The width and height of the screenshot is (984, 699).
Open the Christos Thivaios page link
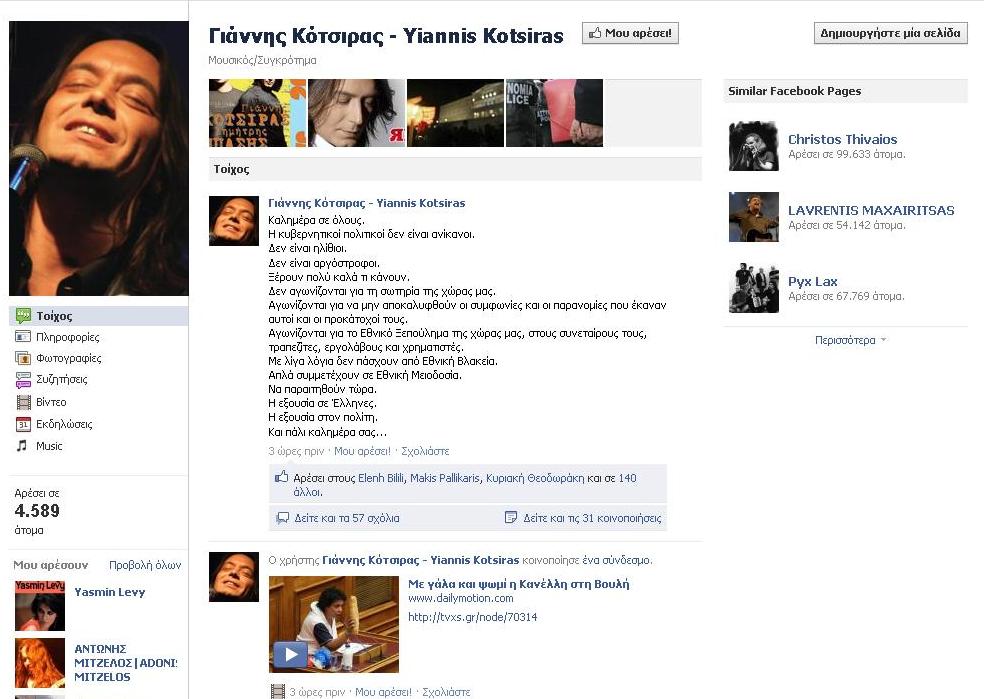[842, 139]
